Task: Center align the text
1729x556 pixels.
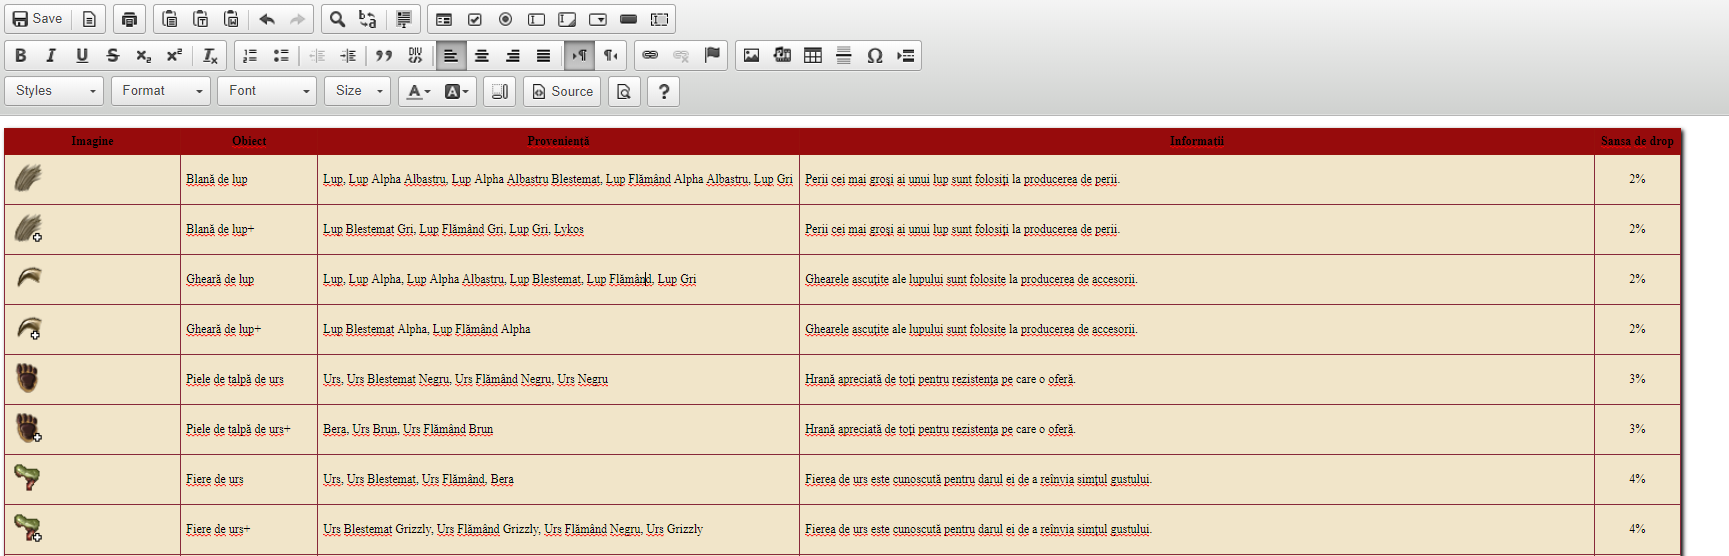Action: (x=482, y=55)
